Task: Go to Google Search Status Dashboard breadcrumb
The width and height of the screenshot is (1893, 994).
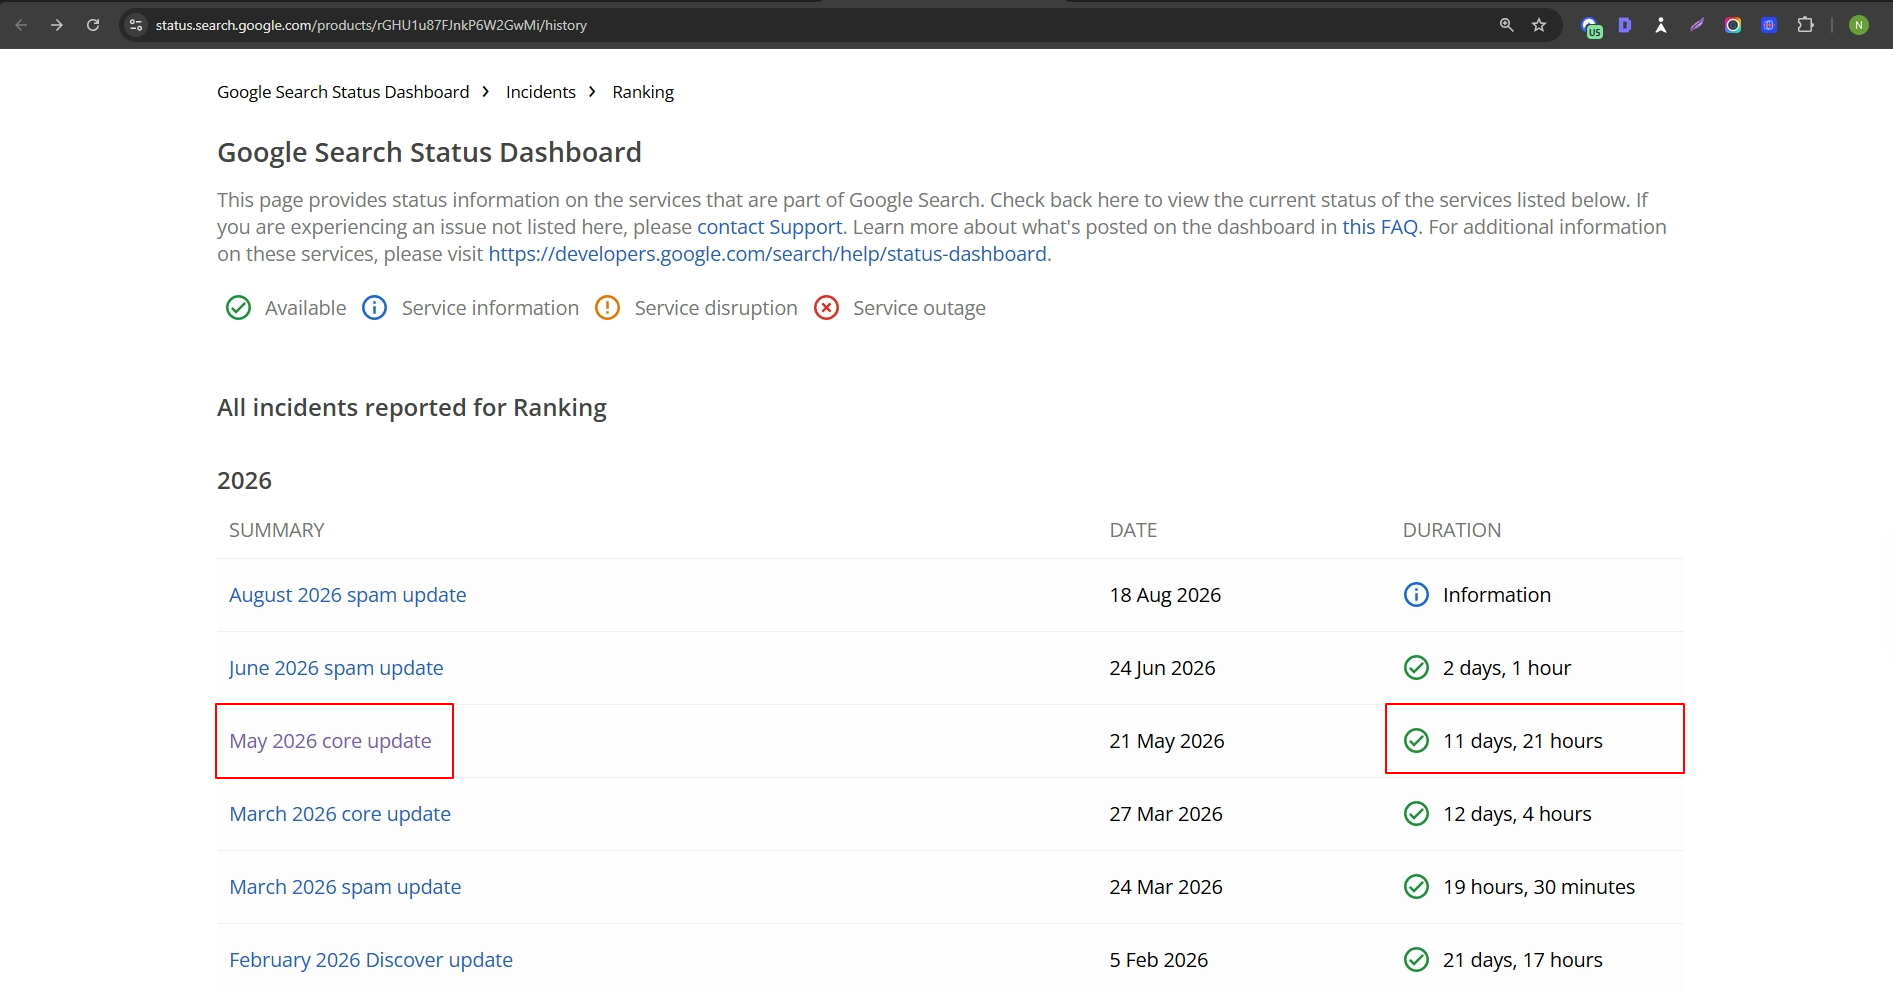Action: pos(343,92)
